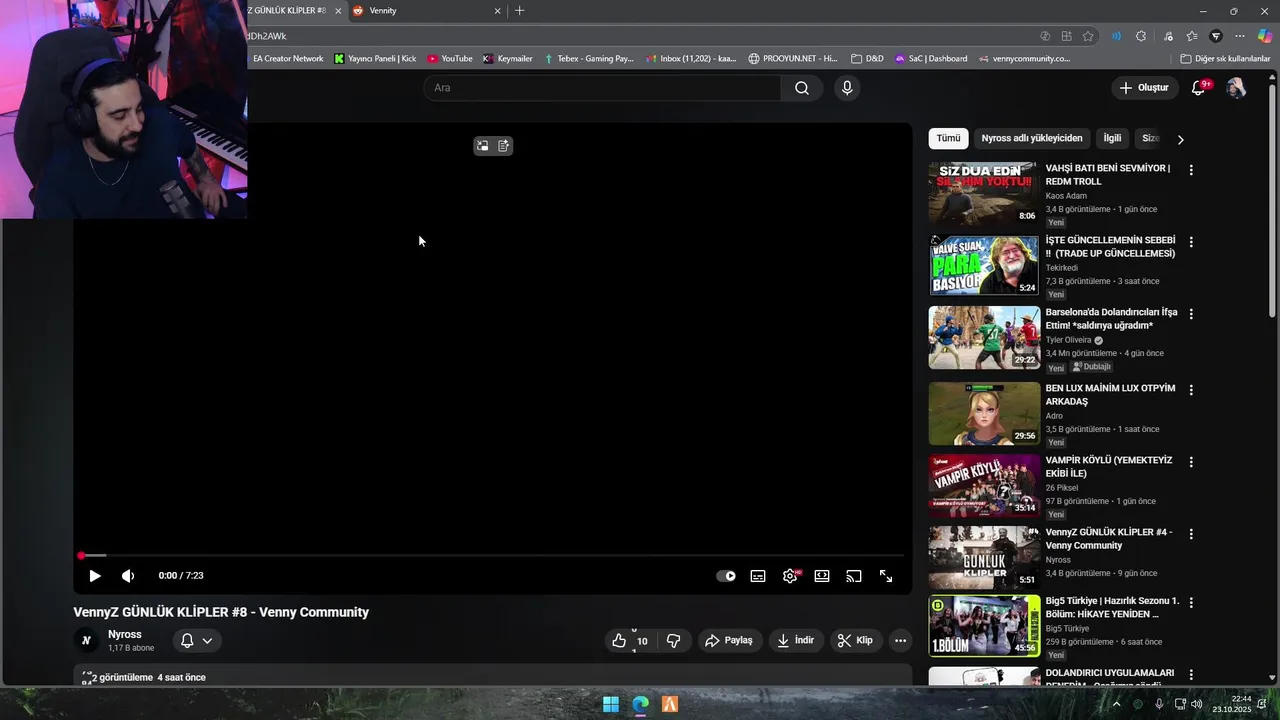
Task: Expand the subscription notification bell dropdown
Action: point(196,641)
